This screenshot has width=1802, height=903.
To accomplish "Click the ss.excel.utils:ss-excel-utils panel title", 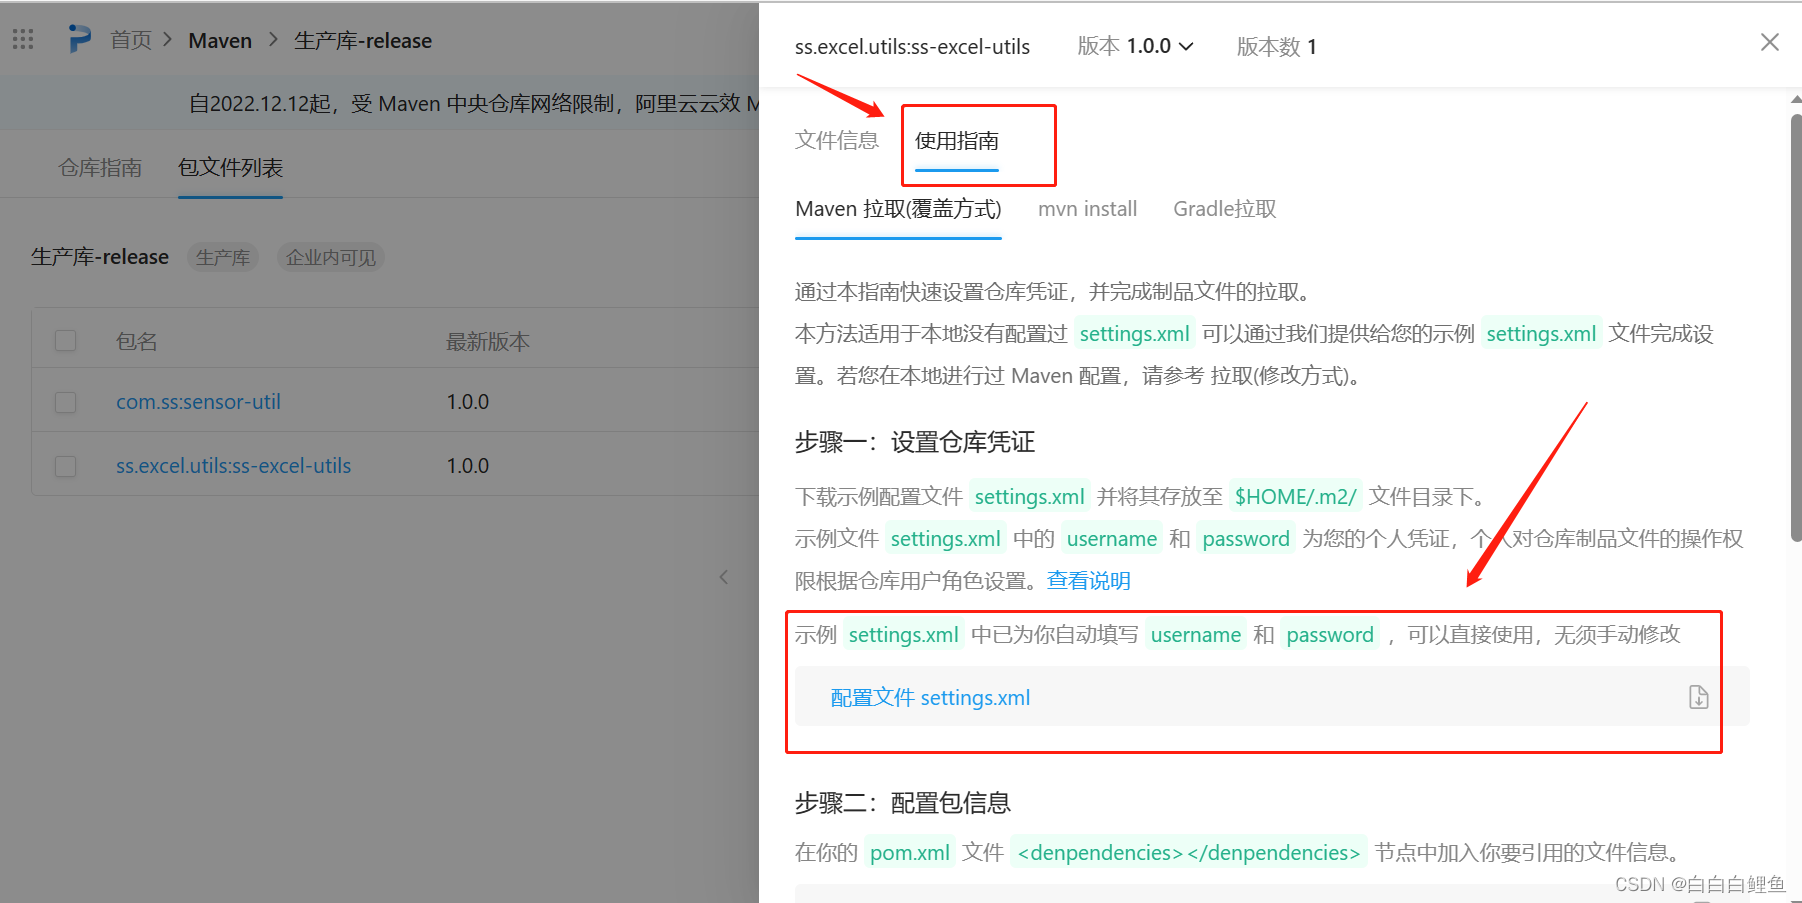I will pyautogui.click(x=912, y=46).
